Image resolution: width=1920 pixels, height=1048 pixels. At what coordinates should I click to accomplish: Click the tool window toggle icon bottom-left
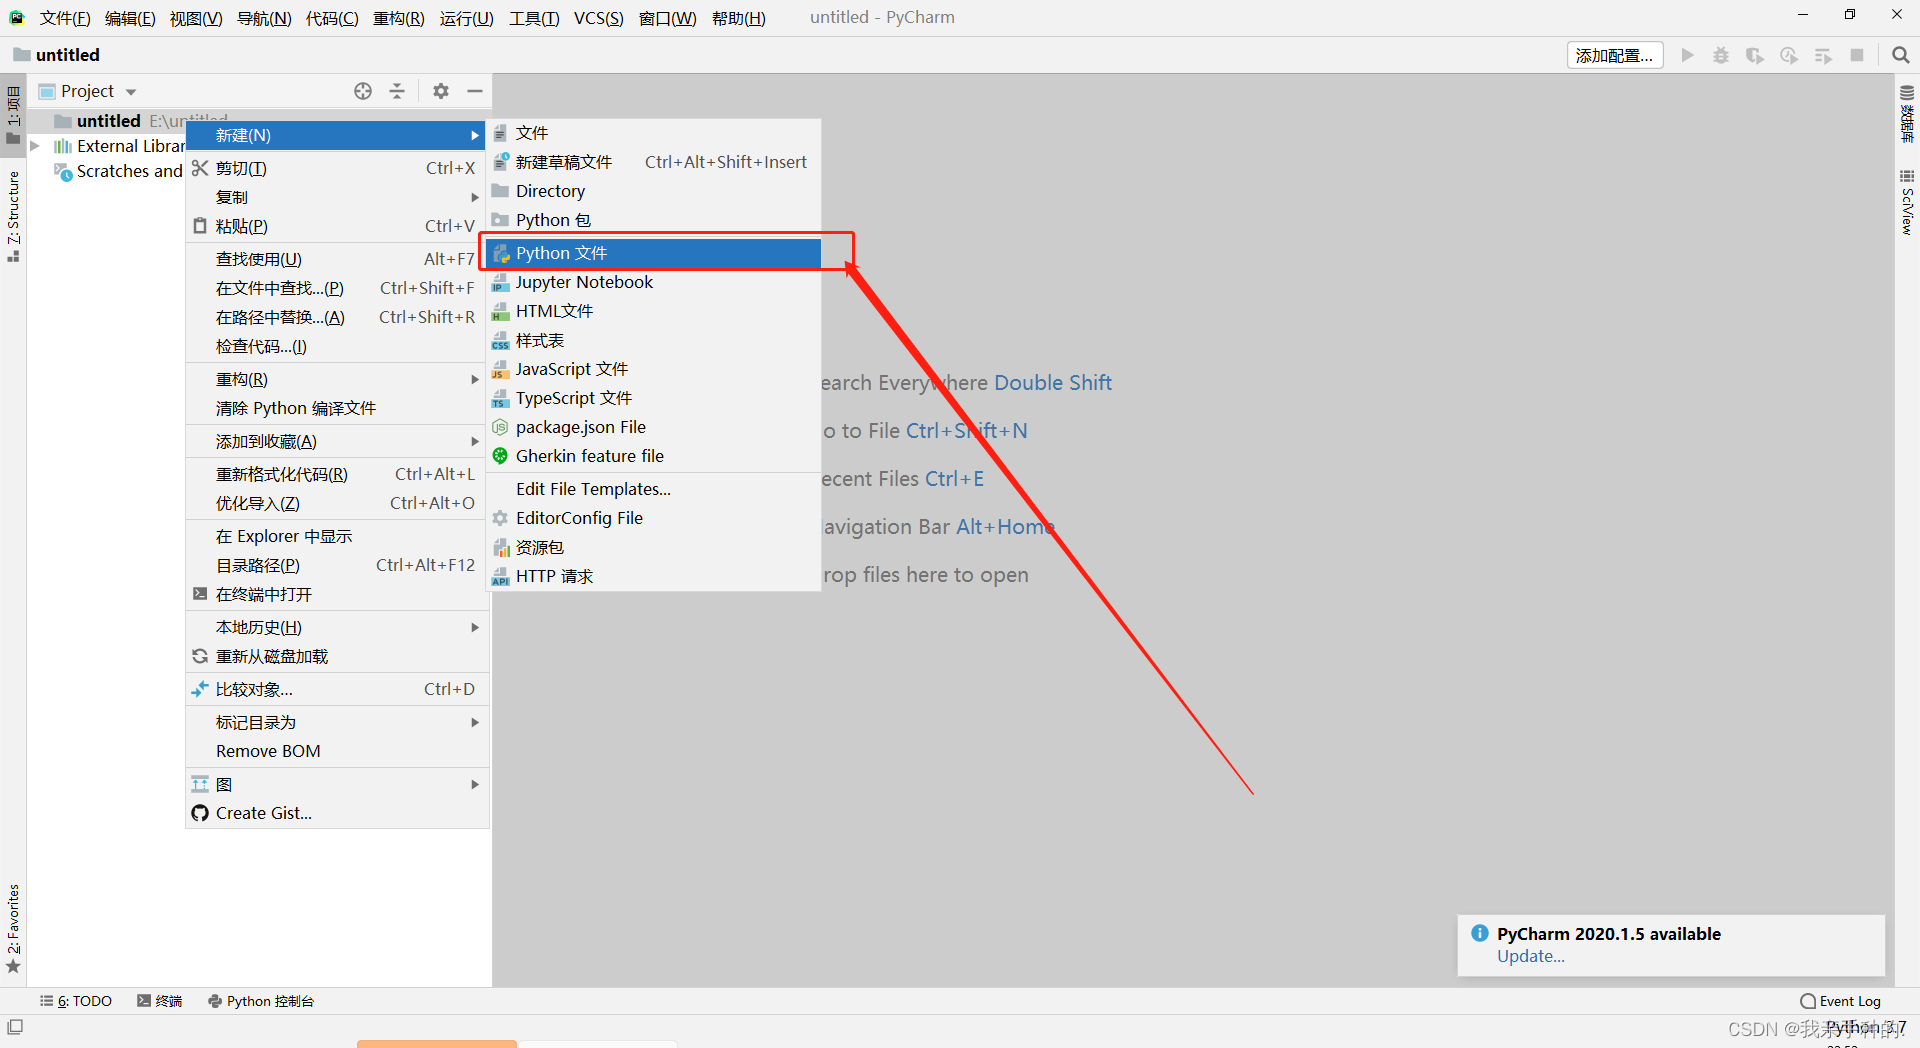(x=15, y=1027)
